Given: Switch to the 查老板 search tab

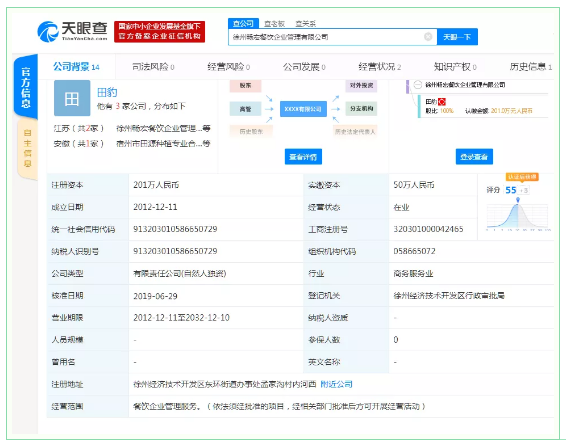Looking at the screenshot, I should point(274,24).
